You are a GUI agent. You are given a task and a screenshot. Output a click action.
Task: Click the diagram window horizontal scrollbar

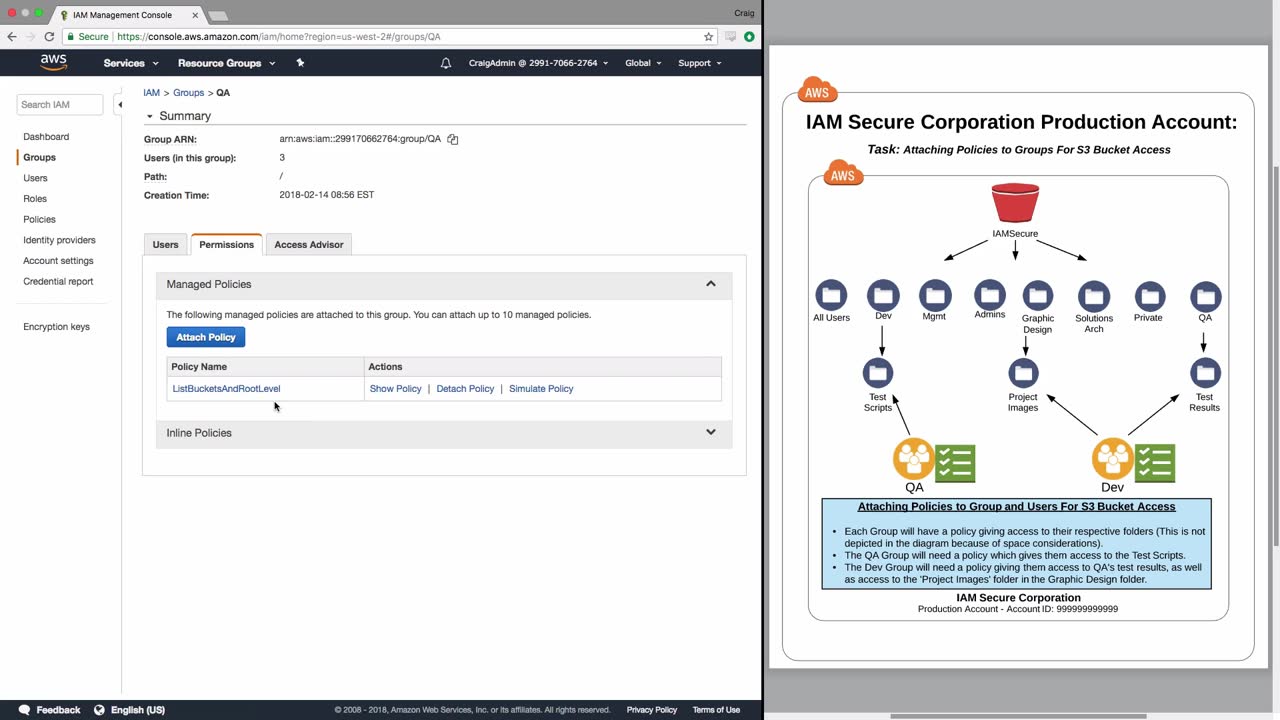(1018, 716)
